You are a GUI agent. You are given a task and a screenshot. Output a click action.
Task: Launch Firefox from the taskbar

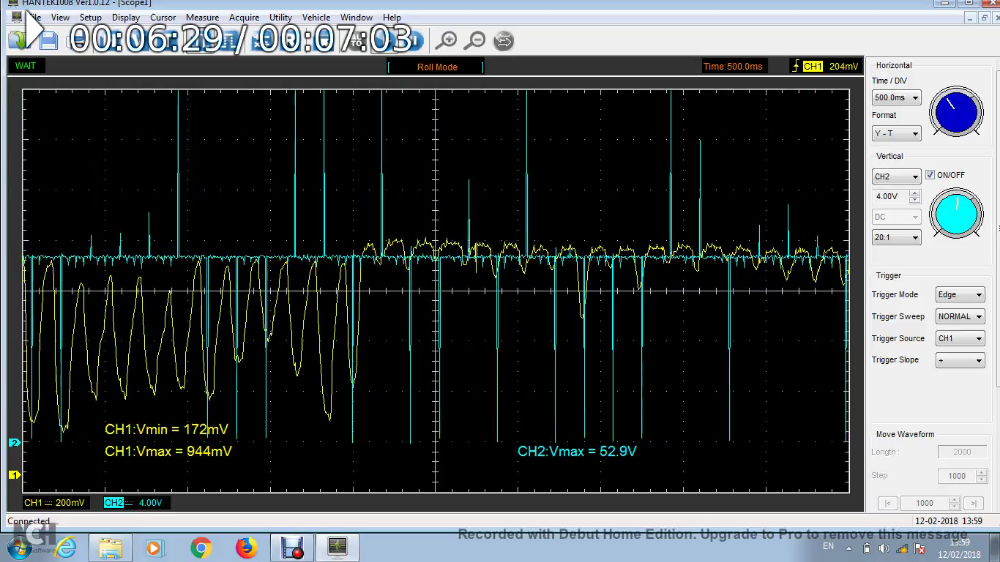[x=246, y=548]
